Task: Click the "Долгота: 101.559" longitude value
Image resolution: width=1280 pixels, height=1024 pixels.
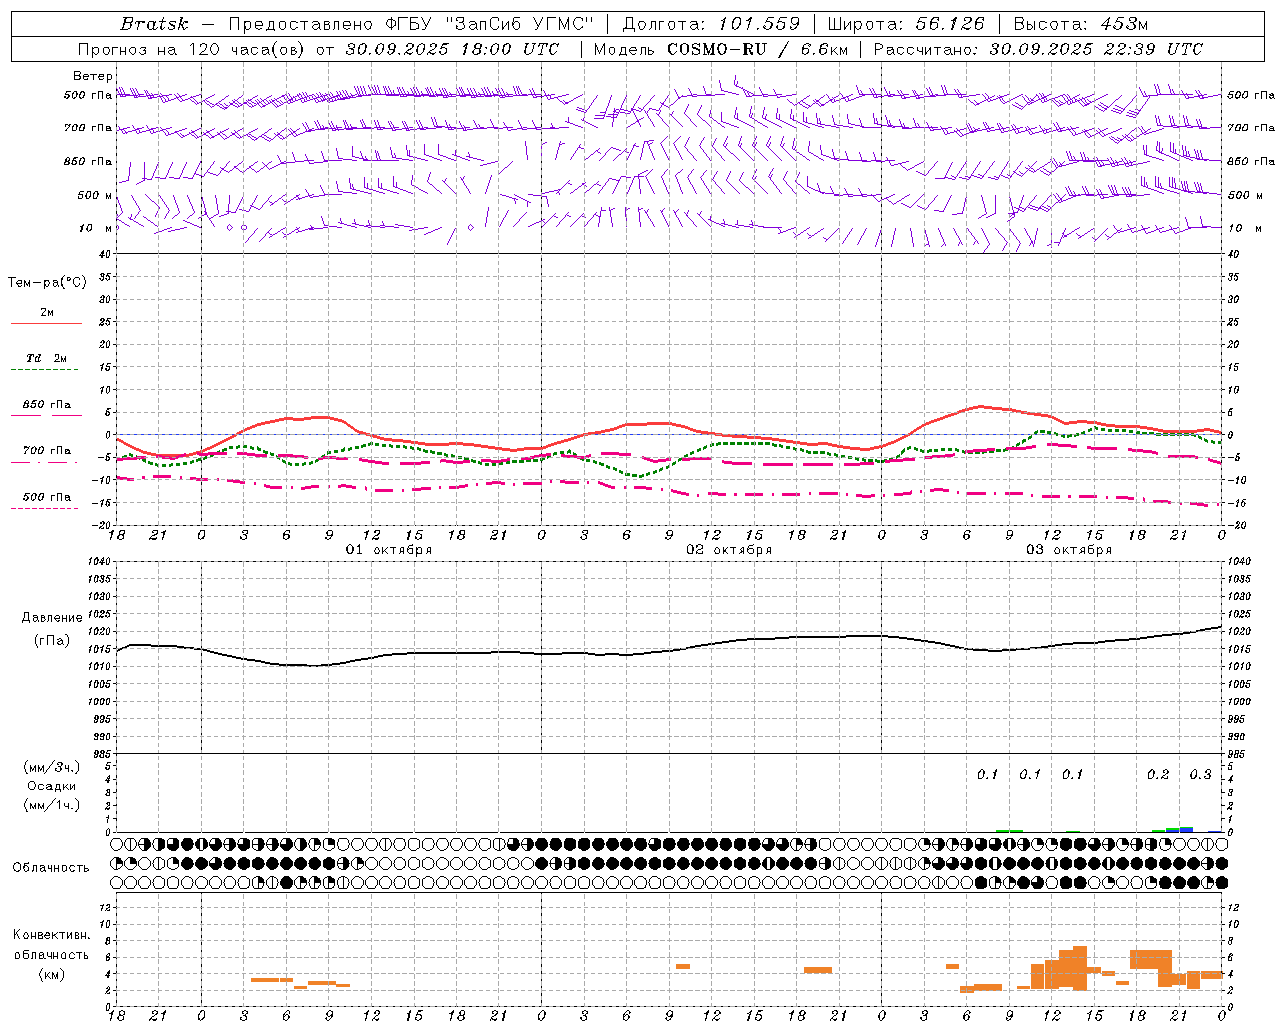Action: click(x=712, y=24)
